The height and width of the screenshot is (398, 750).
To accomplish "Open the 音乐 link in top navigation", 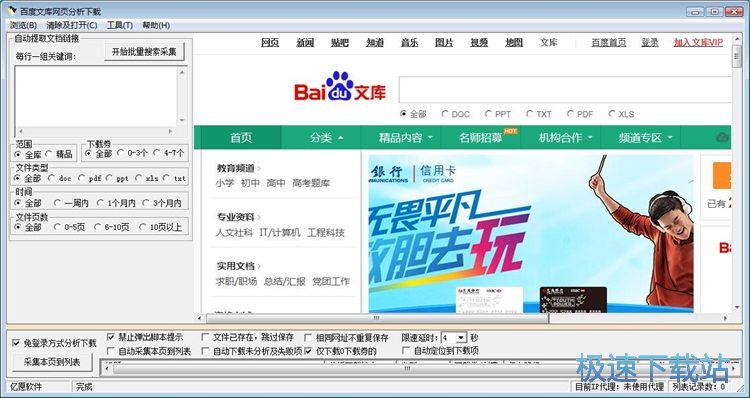I will 409,43.
